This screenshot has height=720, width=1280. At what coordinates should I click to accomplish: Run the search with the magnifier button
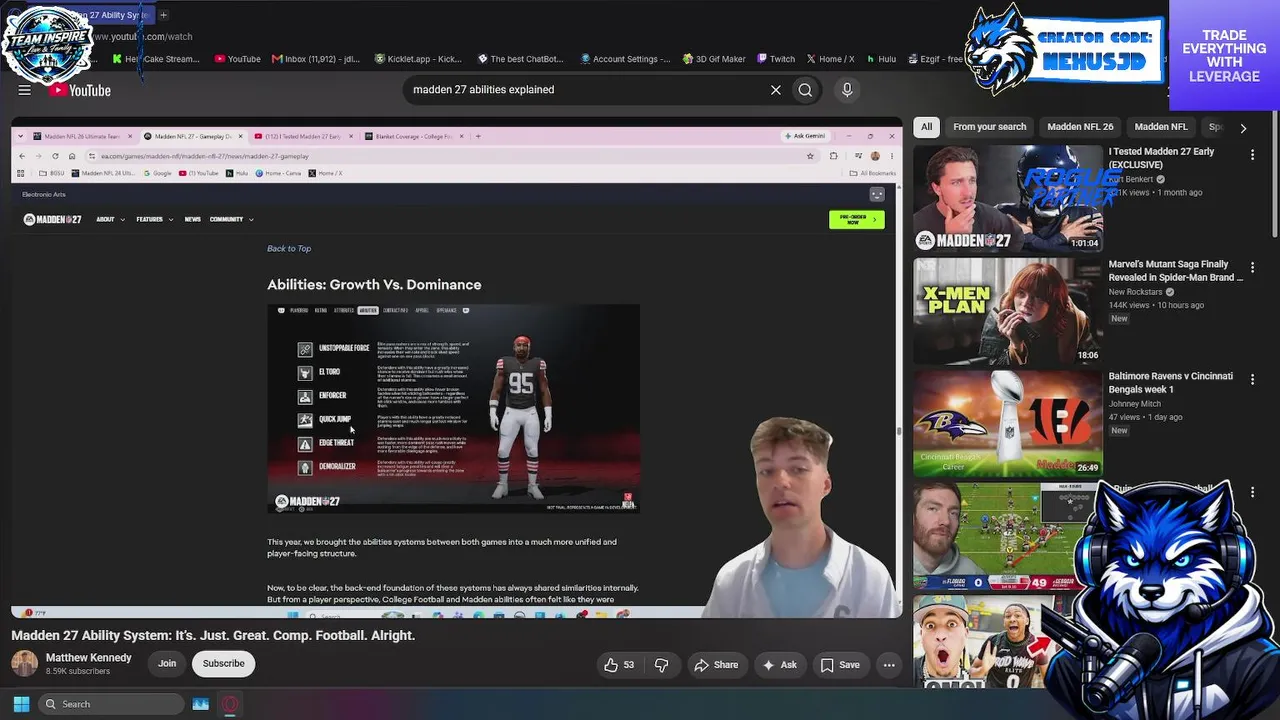(x=805, y=90)
